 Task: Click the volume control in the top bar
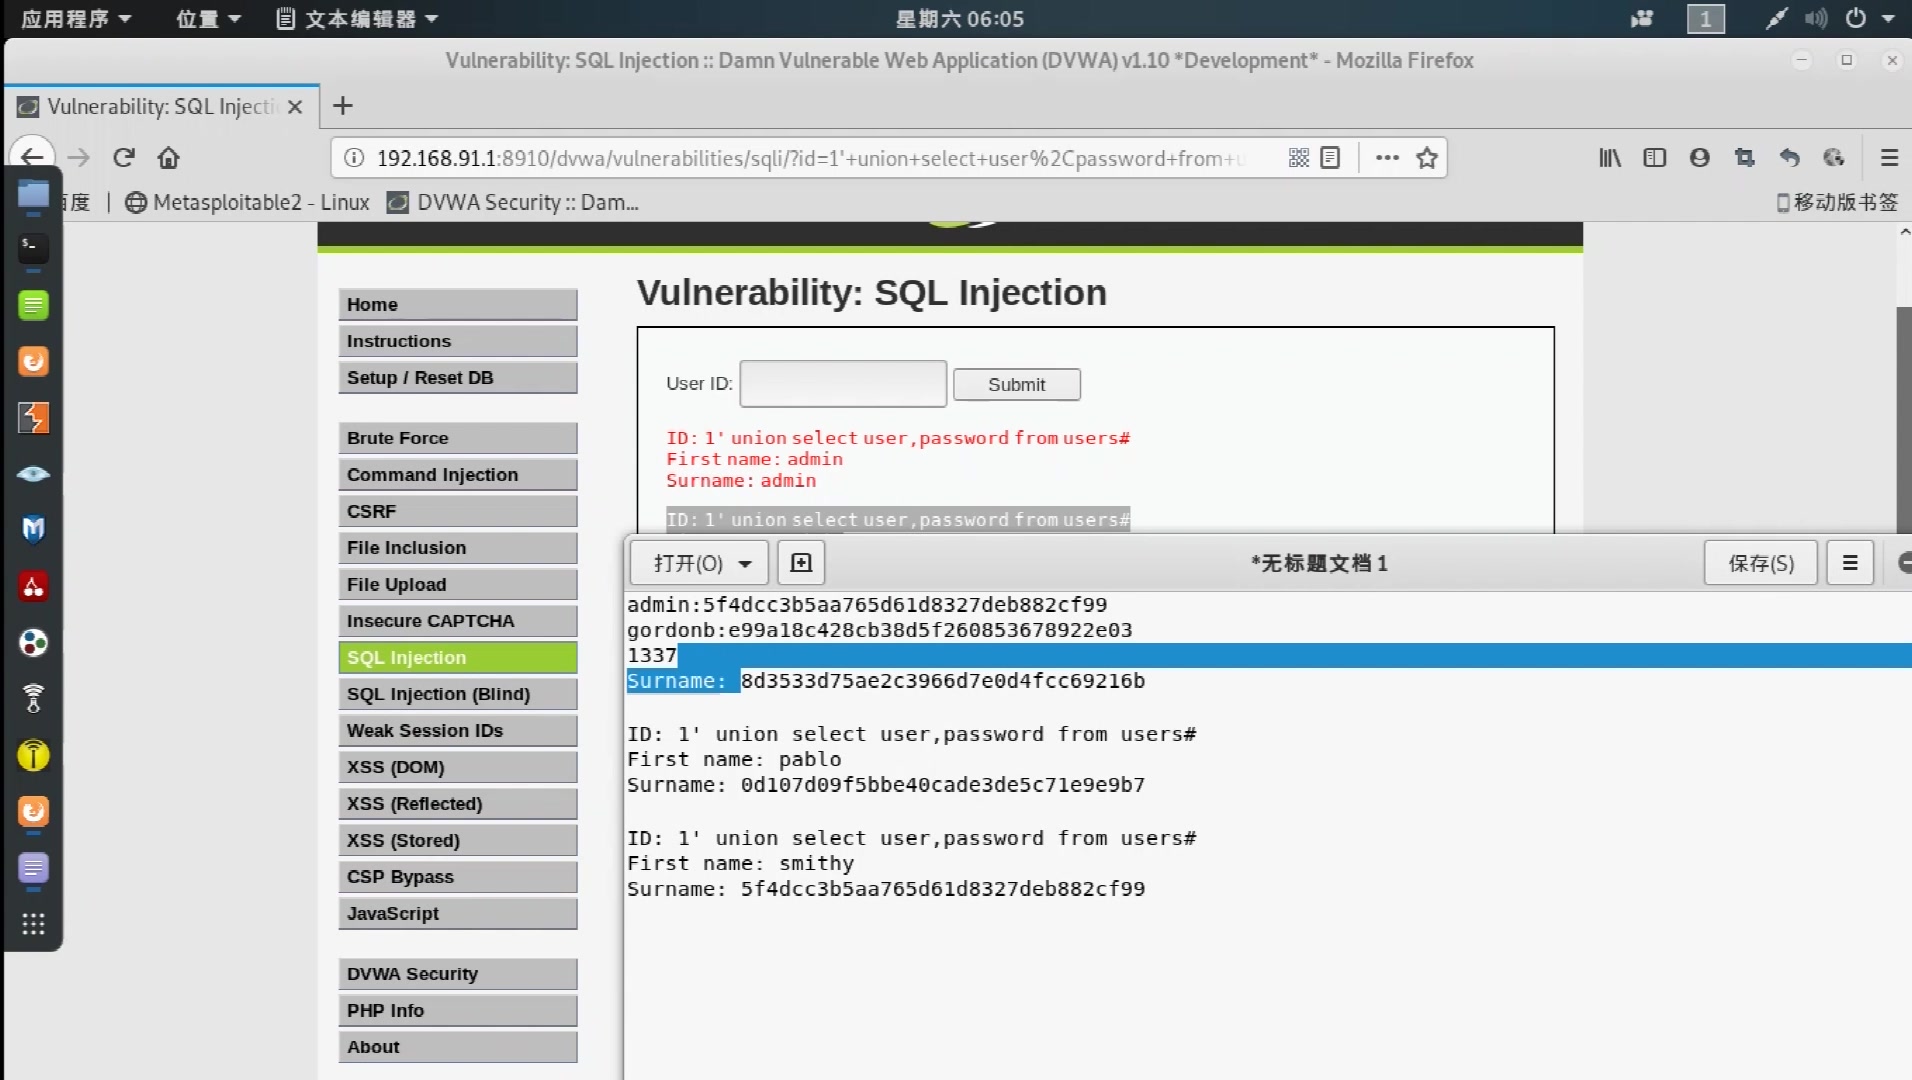coord(1817,18)
